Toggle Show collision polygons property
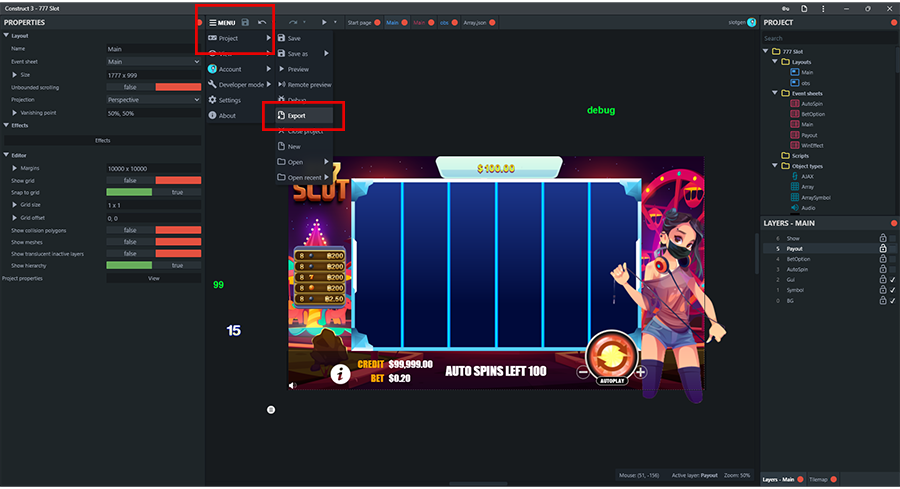The image size is (900, 489). 154,230
